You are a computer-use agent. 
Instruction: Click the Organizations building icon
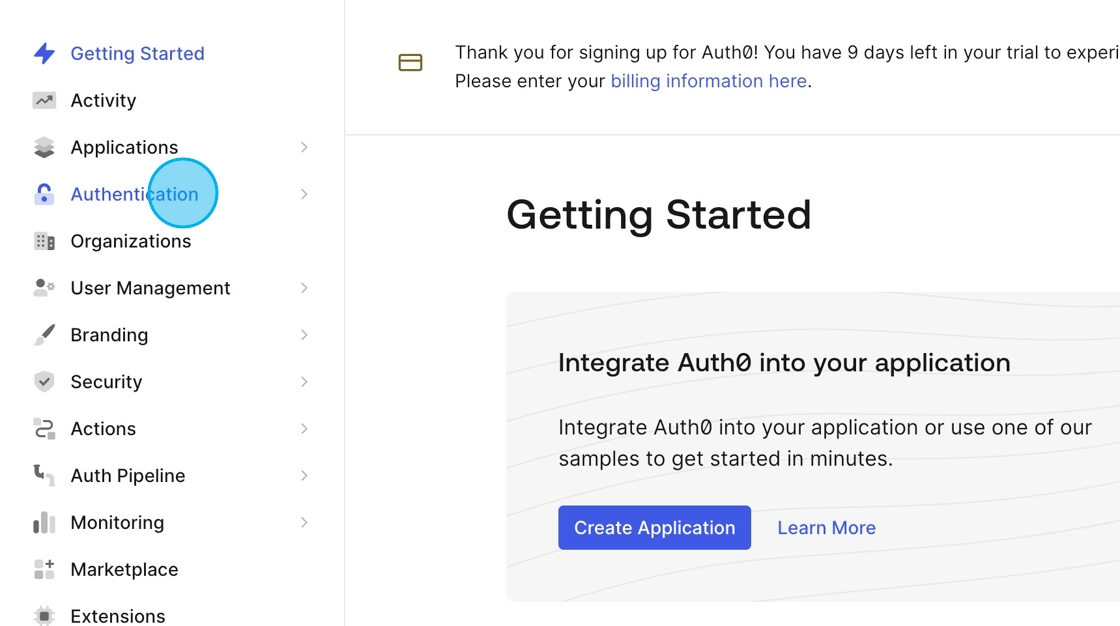[x=44, y=242]
